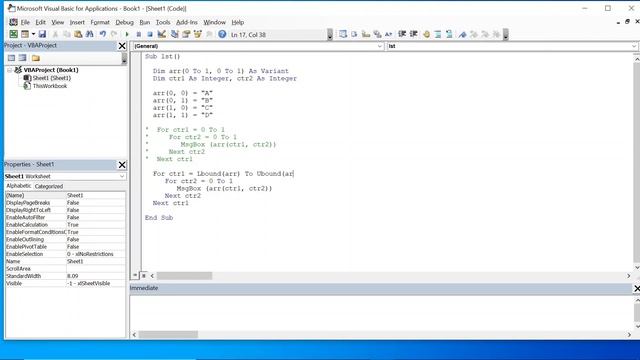Click the Comment Block icon
Viewport: 640px width, 360px height.
pos(438,34)
